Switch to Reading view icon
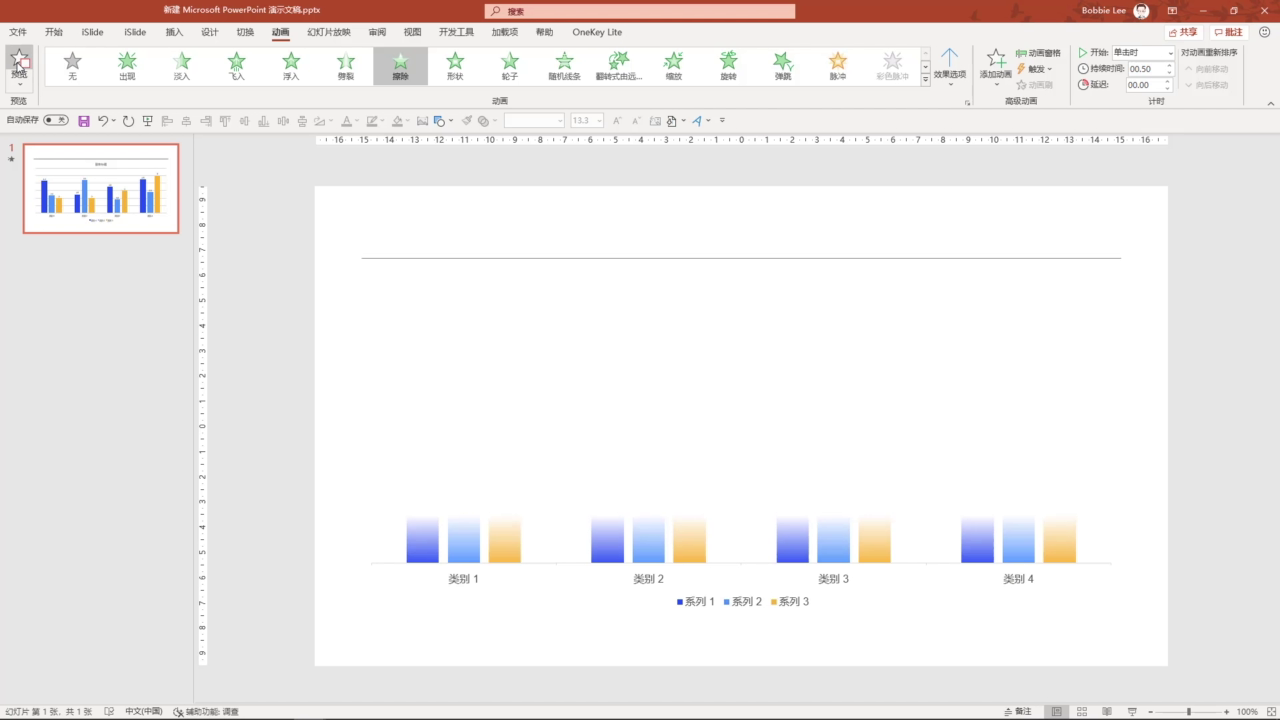 1106,711
